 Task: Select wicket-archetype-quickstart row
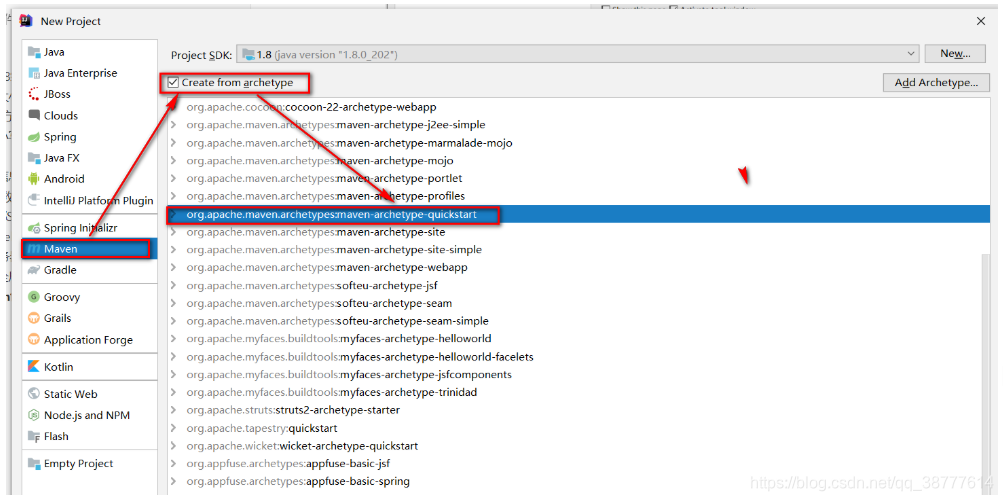[573, 446]
